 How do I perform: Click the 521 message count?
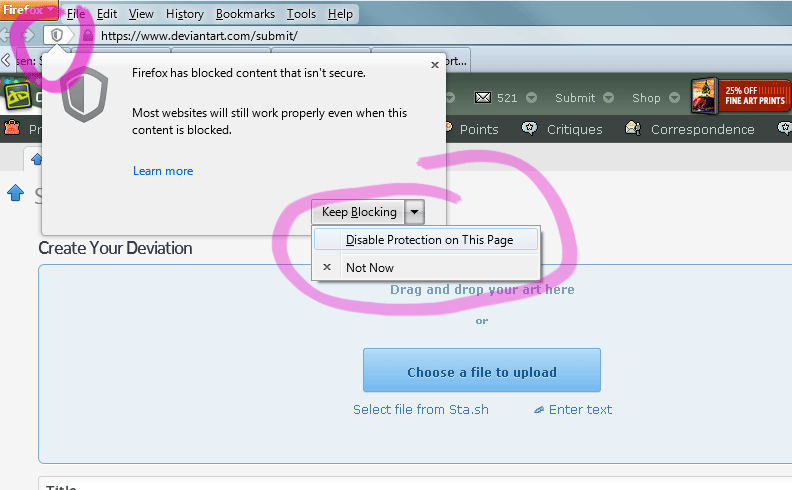click(x=507, y=98)
